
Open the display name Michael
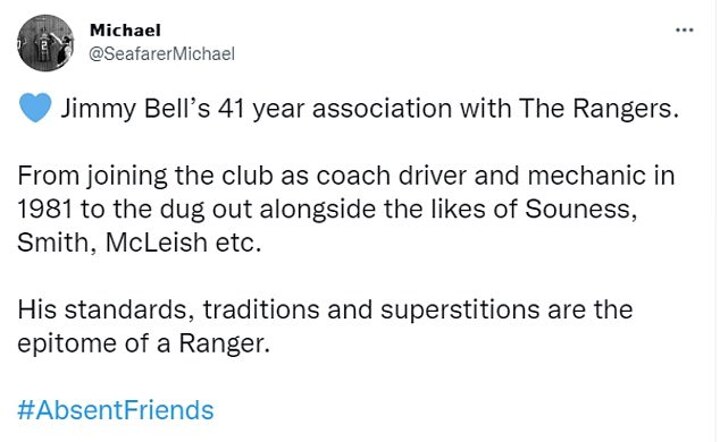tap(125, 30)
